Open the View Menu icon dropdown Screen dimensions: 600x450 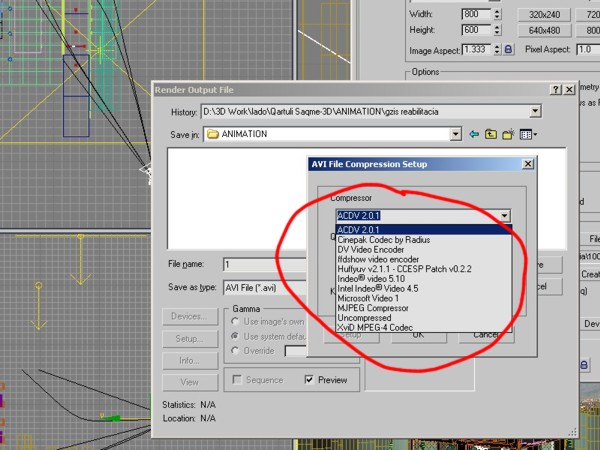tap(527, 134)
